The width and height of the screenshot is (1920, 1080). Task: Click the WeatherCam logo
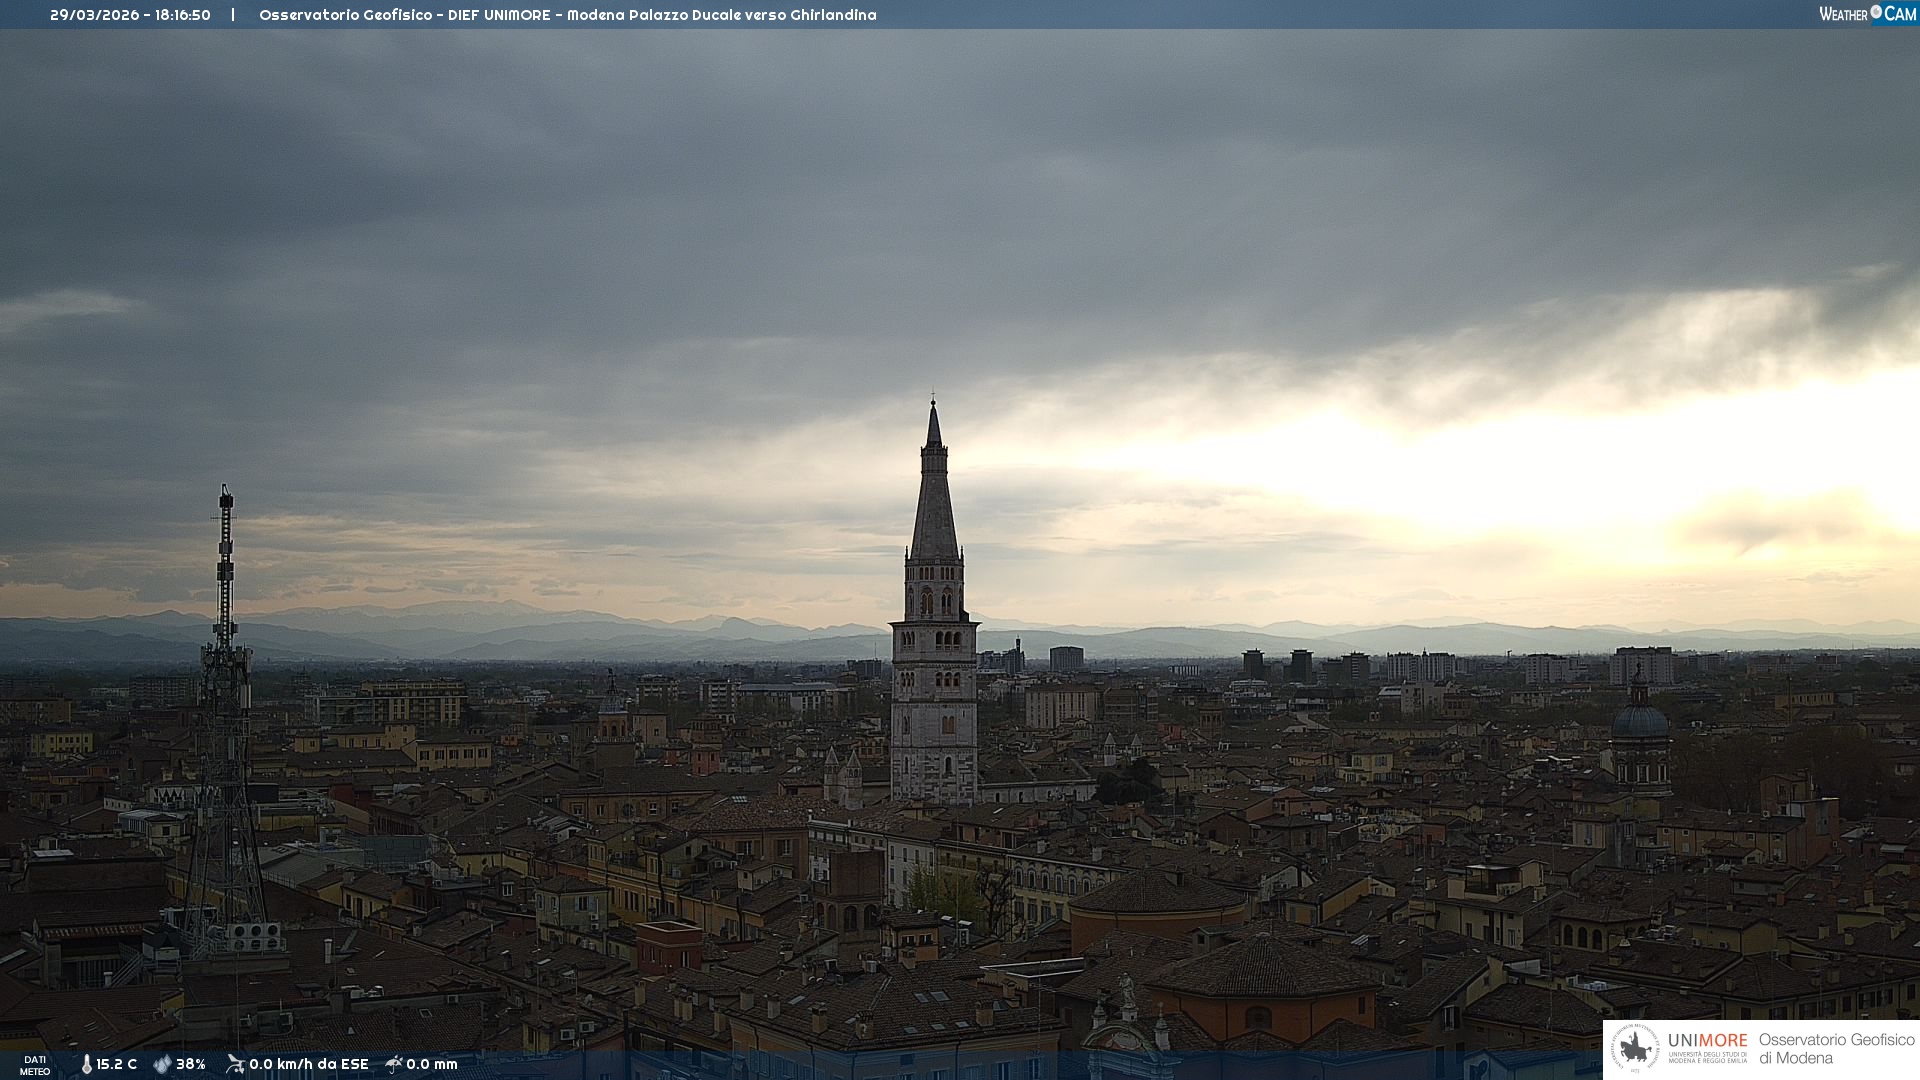[1866, 14]
